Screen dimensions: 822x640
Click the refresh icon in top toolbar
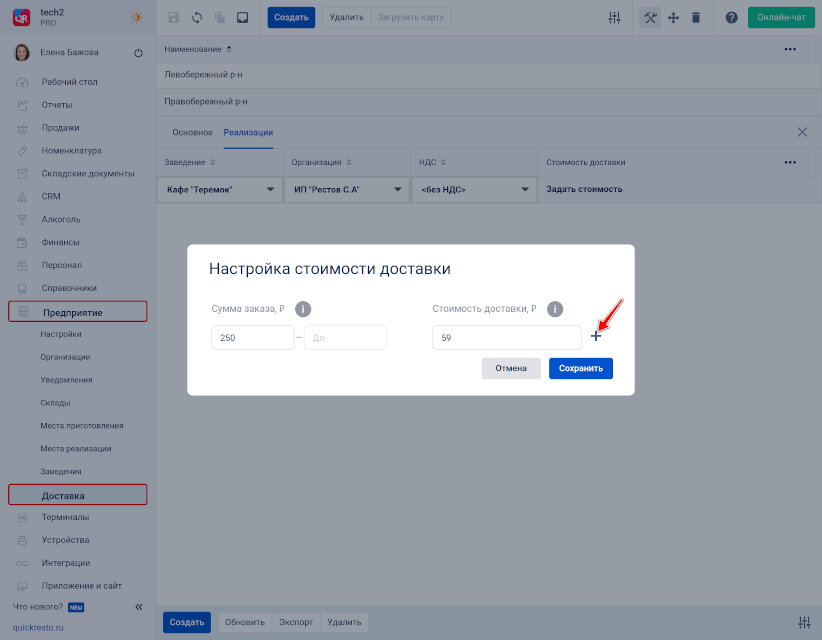(x=198, y=18)
